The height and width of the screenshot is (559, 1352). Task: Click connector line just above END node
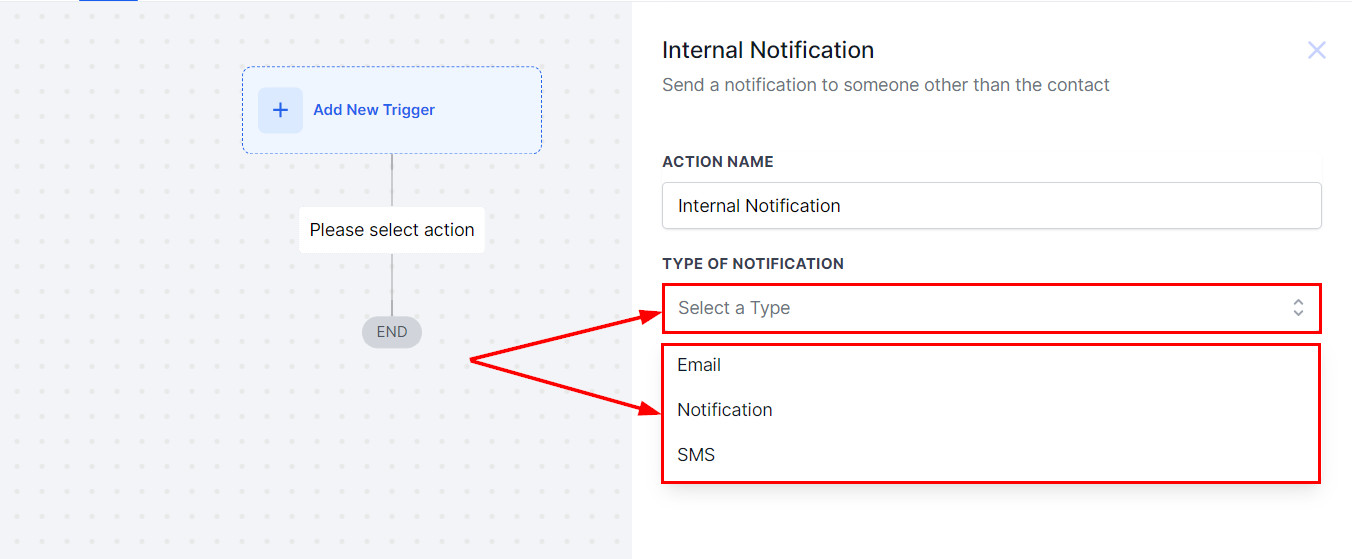[x=392, y=290]
